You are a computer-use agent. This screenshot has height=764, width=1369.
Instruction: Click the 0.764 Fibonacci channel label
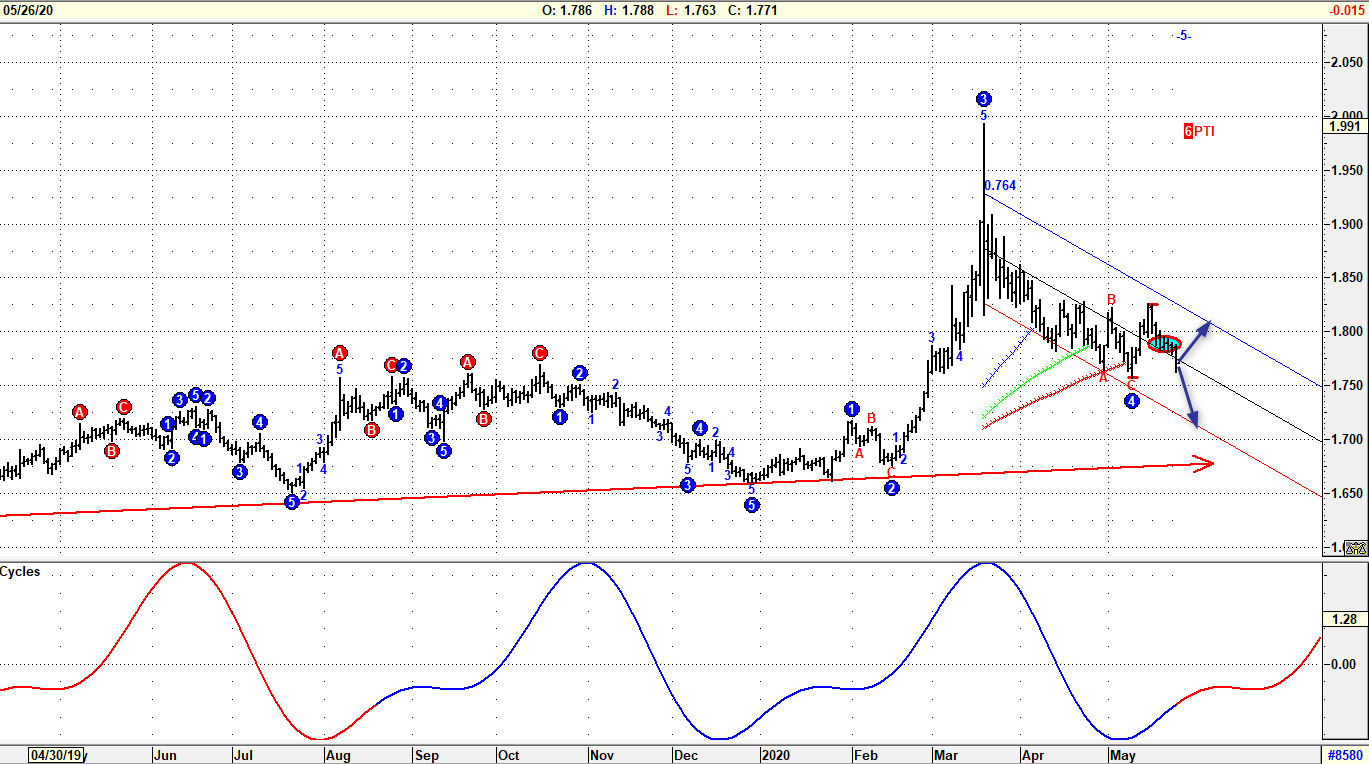(1000, 186)
